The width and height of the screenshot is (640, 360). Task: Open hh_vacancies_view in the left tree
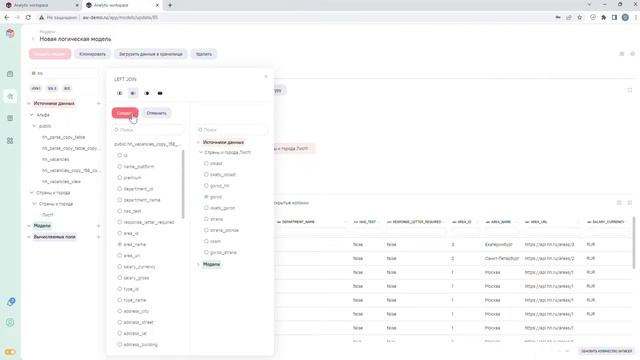(x=61, y=182)
